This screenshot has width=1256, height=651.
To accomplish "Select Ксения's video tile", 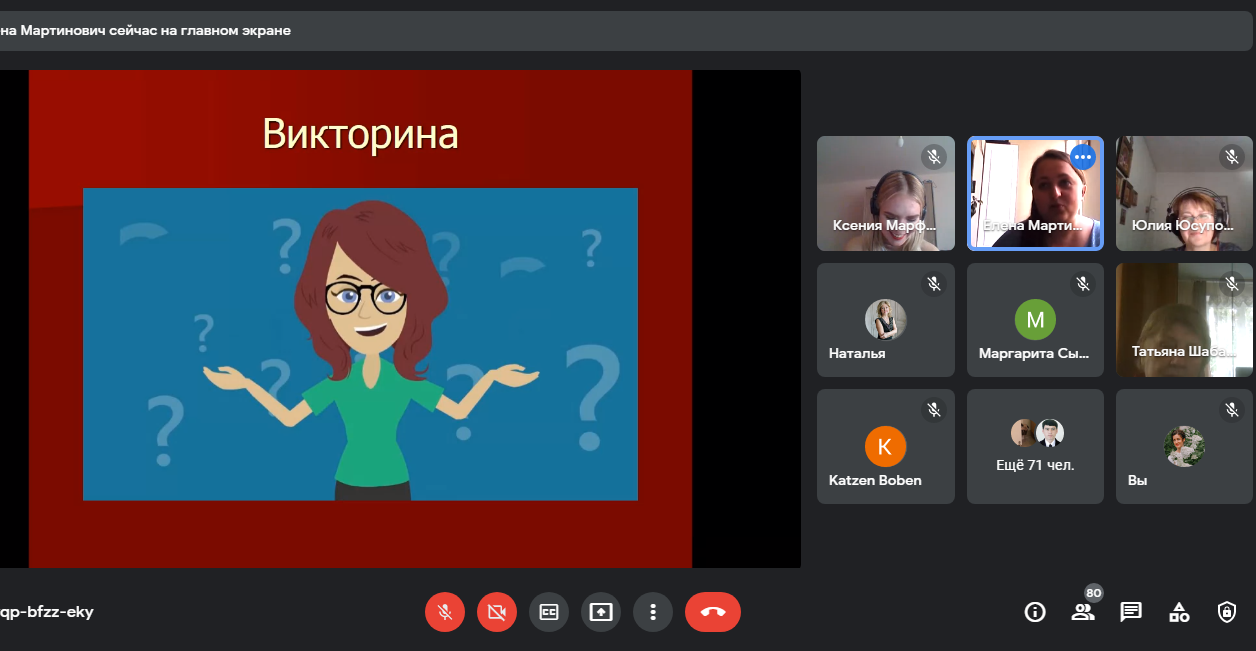I will [x=885, y=193].
